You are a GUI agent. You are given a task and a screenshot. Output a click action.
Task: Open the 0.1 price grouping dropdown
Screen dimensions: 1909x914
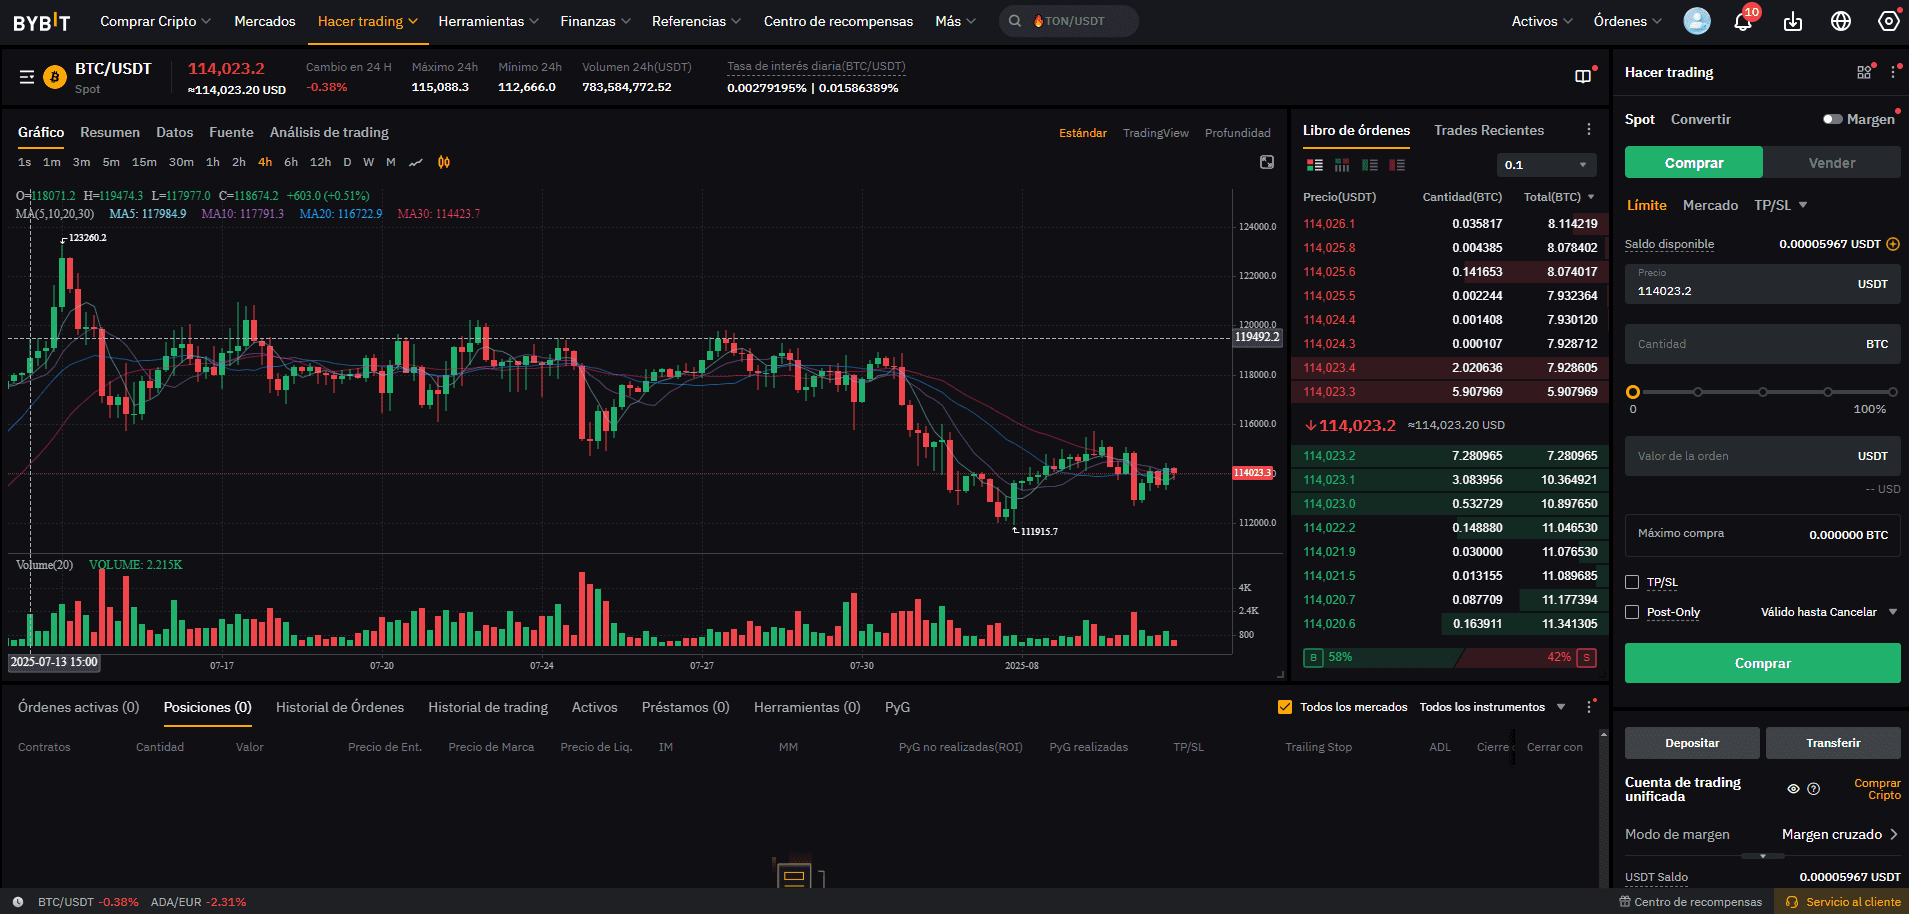click(1546, 165)
